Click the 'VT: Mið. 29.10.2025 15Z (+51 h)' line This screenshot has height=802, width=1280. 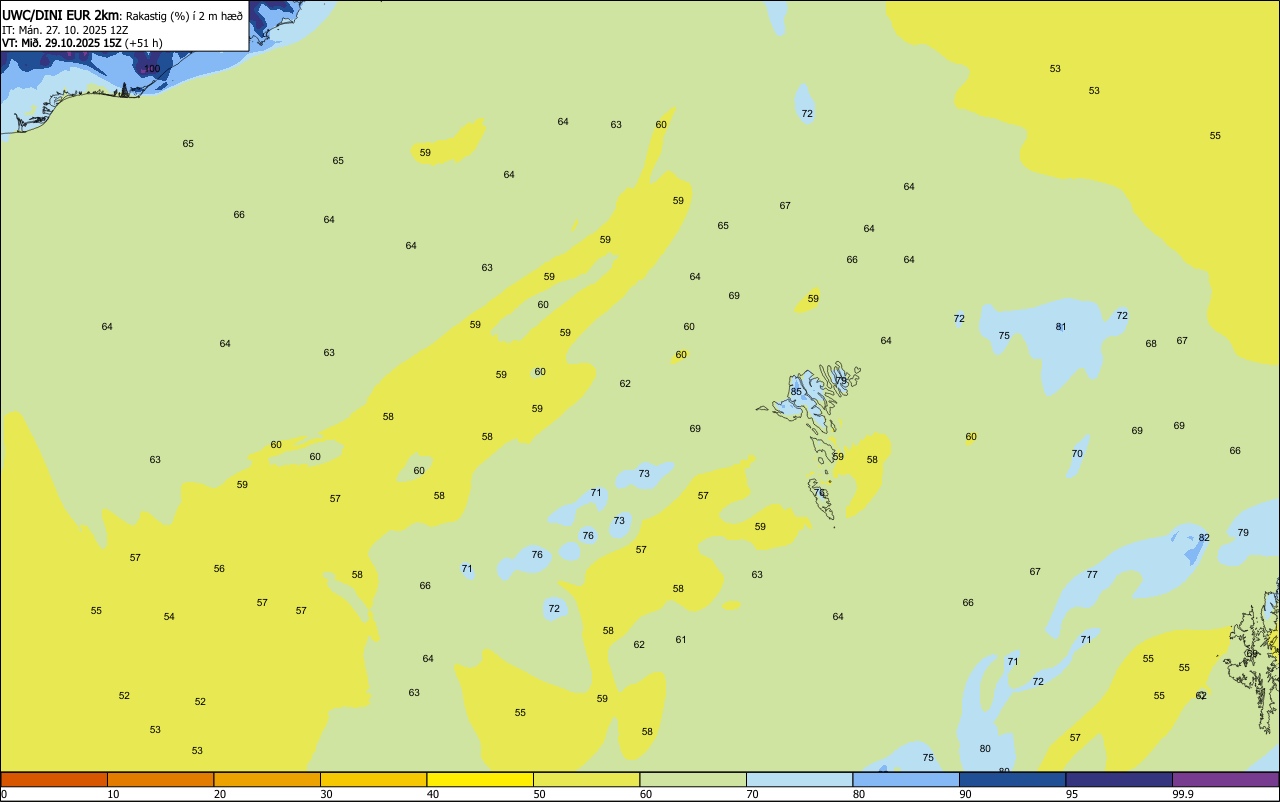(82, 43)
